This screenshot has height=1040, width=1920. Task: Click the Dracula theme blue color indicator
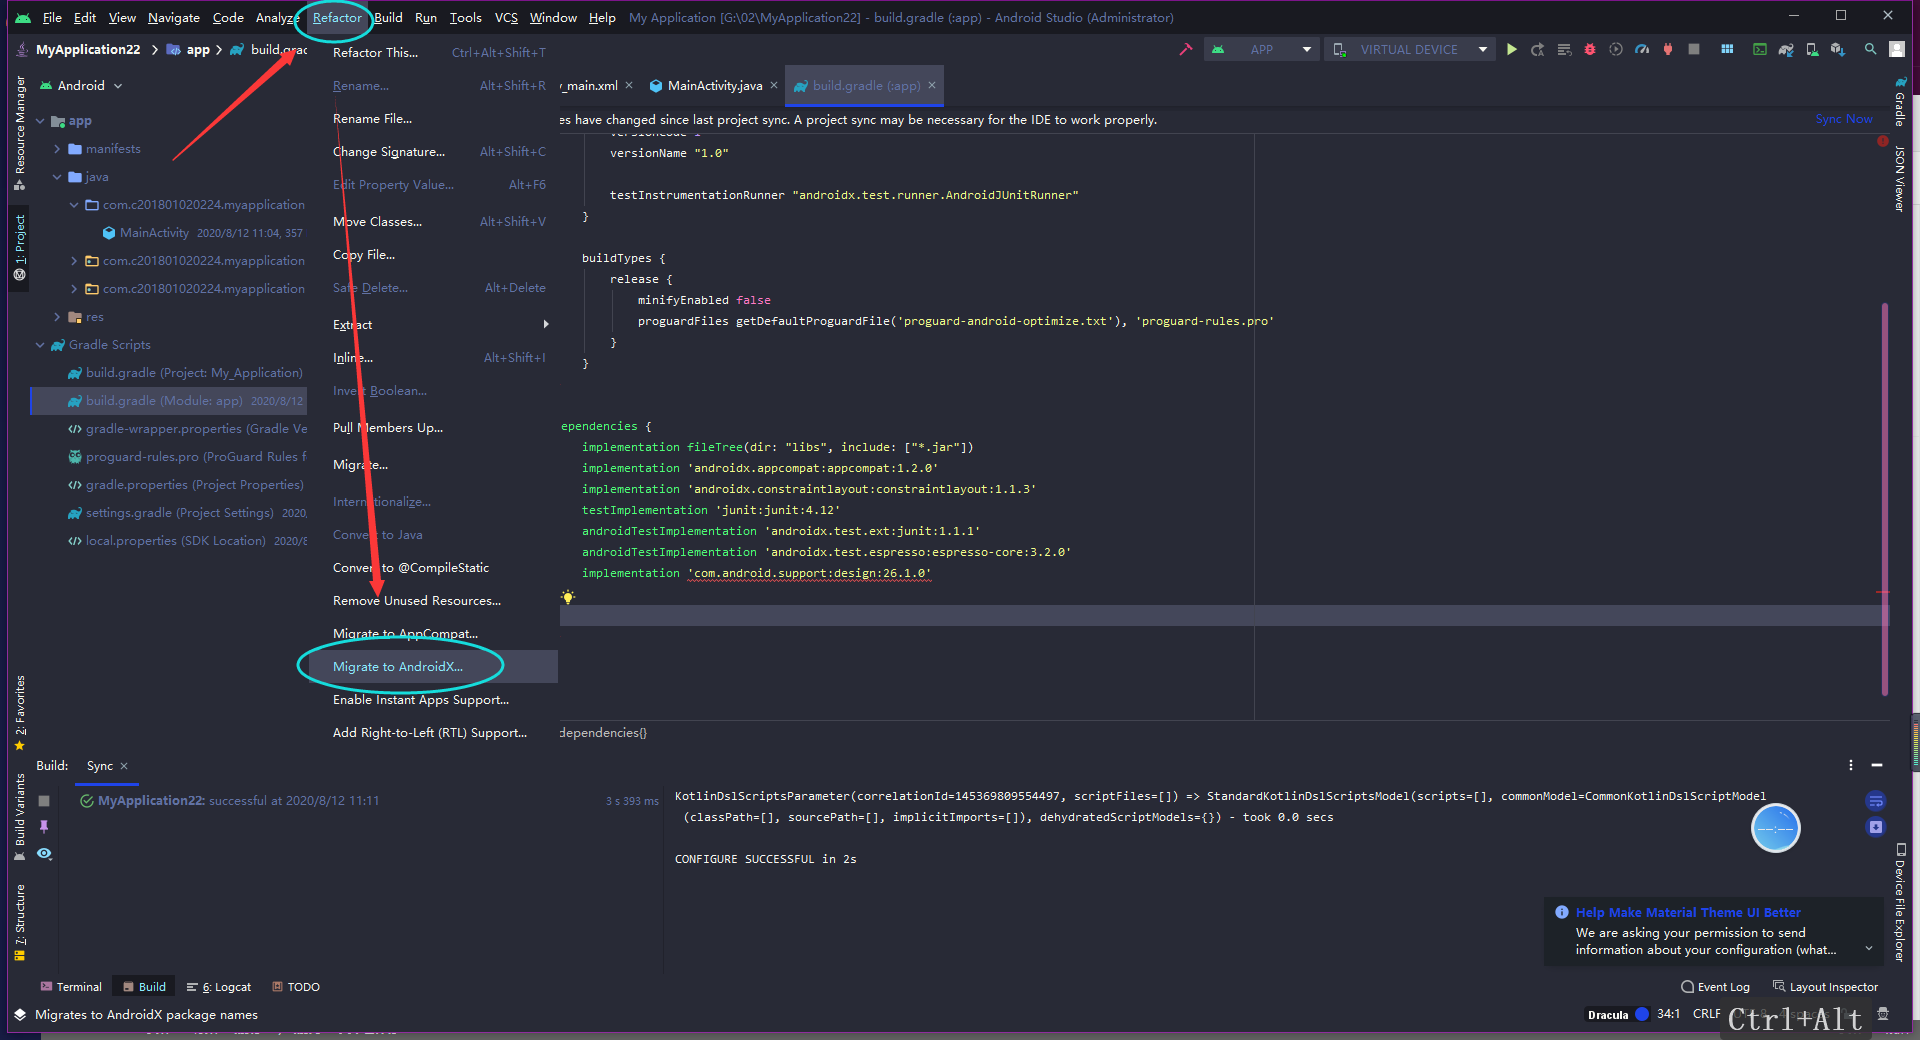(x=1642, y=1014)
